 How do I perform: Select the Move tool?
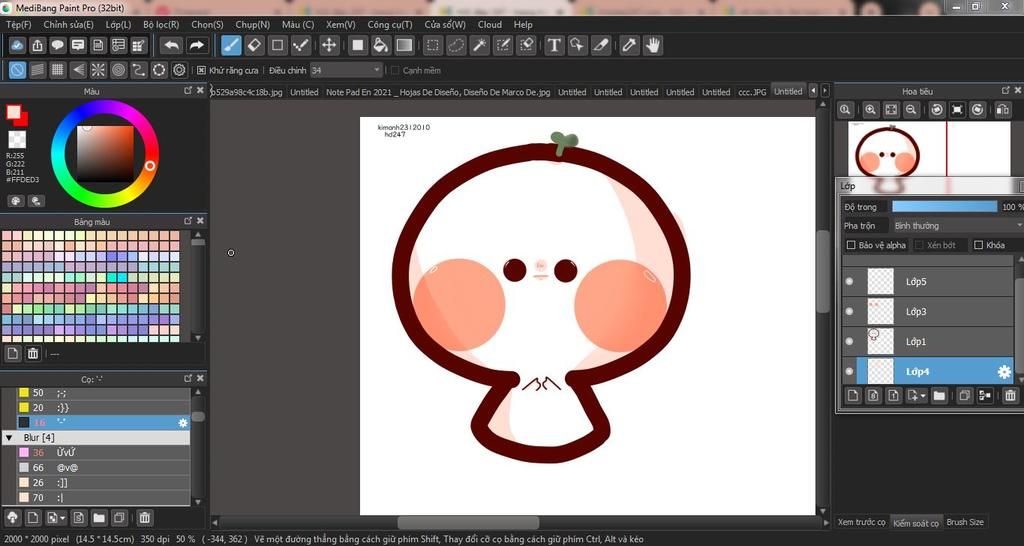pyautogui.click(x=328, y=45)
